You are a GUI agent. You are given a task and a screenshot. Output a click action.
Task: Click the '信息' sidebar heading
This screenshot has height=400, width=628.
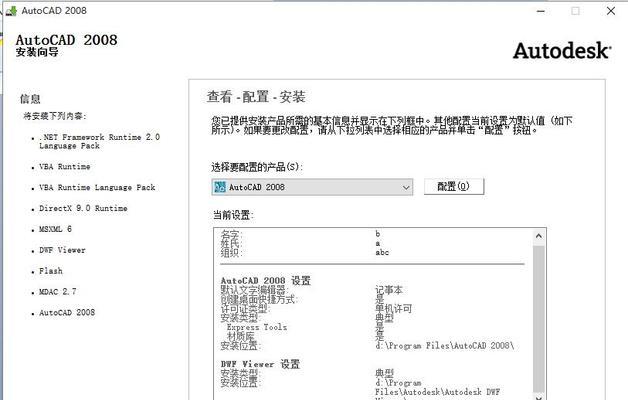click(x=30, y=99)
